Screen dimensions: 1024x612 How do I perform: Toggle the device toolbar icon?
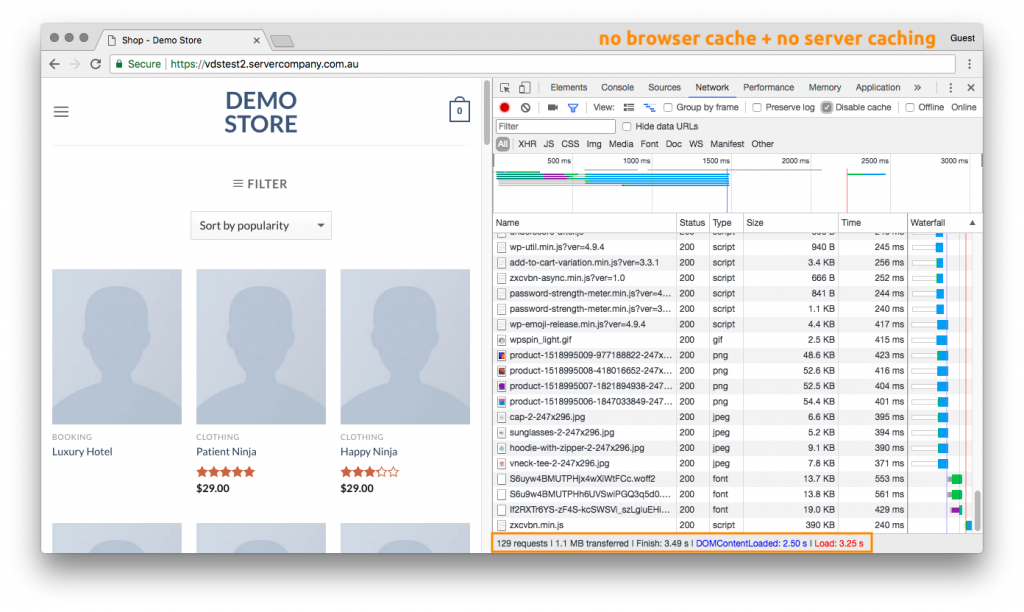tap(524, 88)
